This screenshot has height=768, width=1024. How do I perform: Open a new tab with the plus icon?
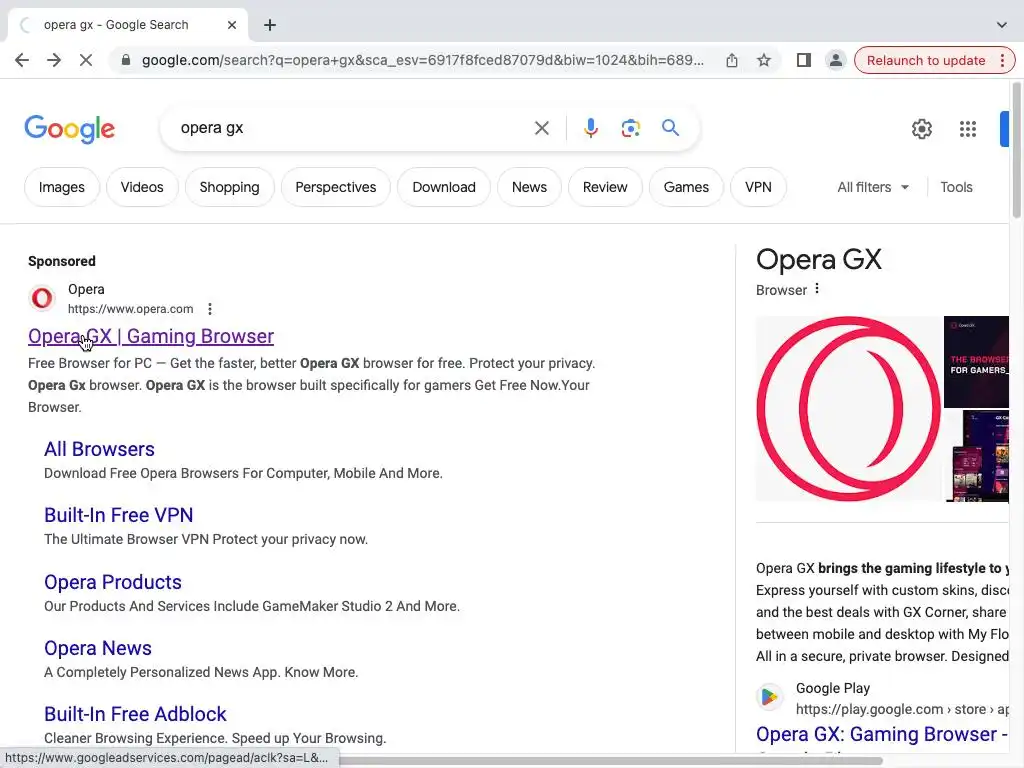[x=270, y=25]
